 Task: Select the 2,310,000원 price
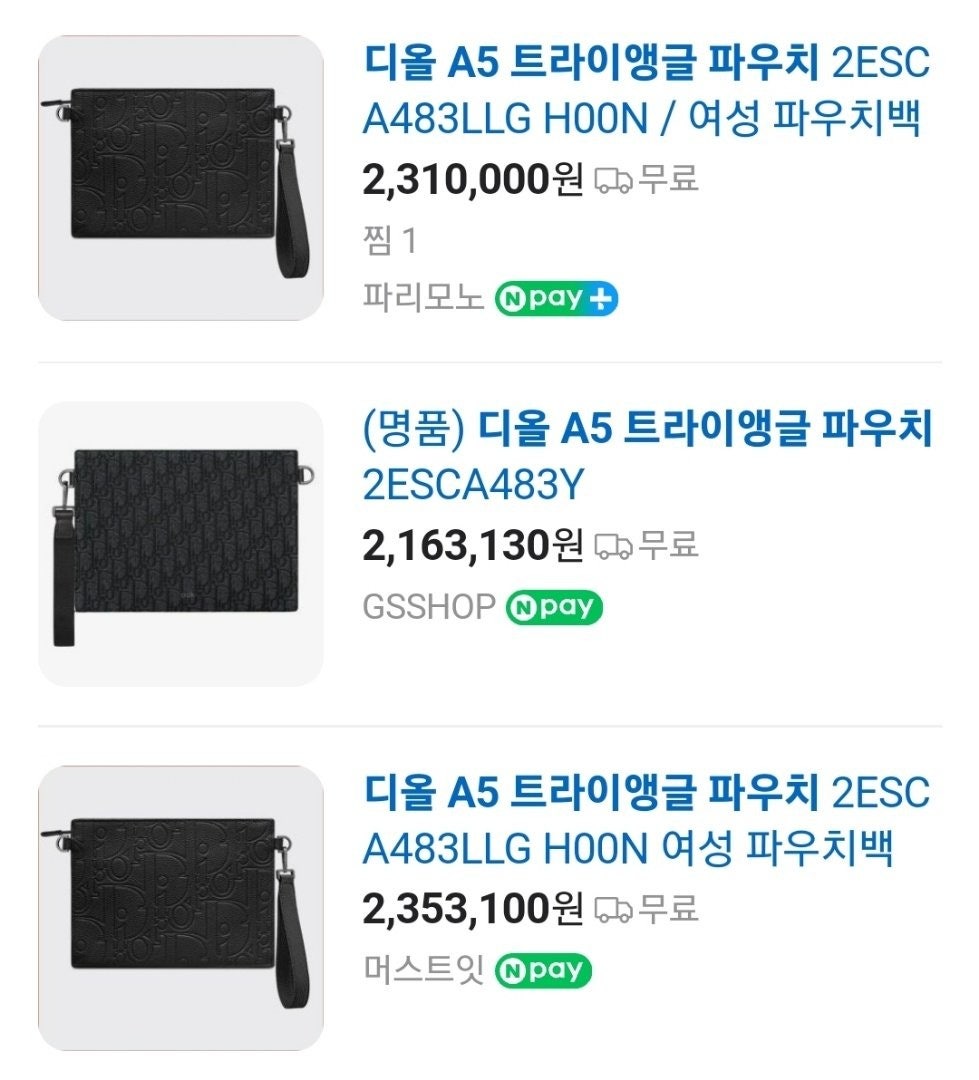(472, 181)
